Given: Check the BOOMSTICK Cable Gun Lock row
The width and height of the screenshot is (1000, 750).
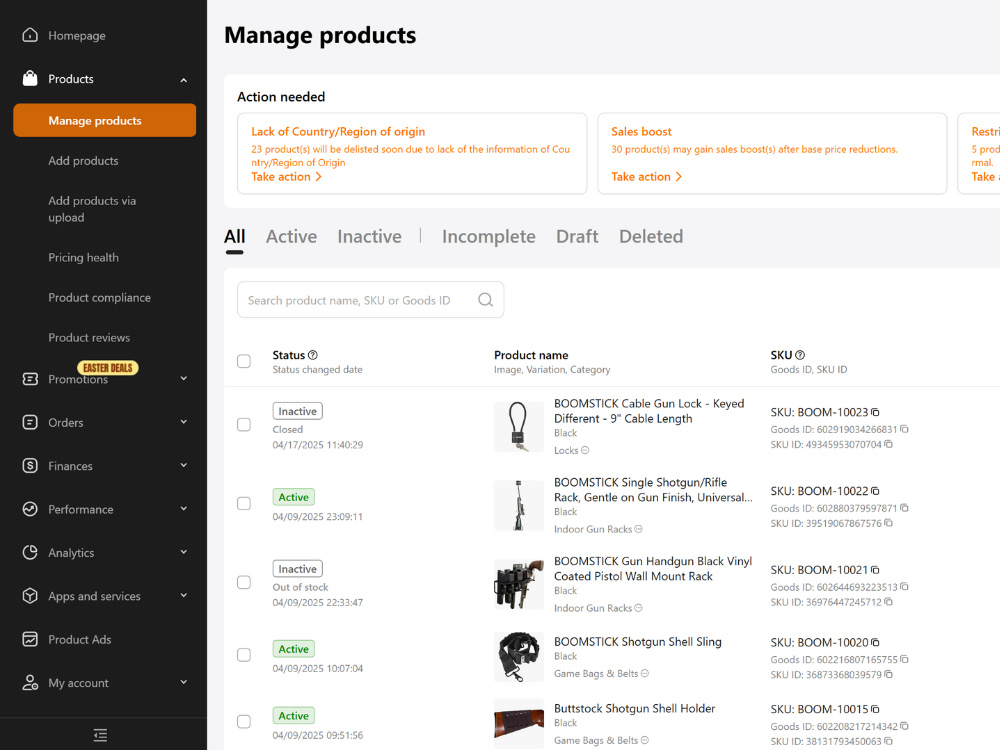Looking at the screenshot, I should (x=244, y=425).
